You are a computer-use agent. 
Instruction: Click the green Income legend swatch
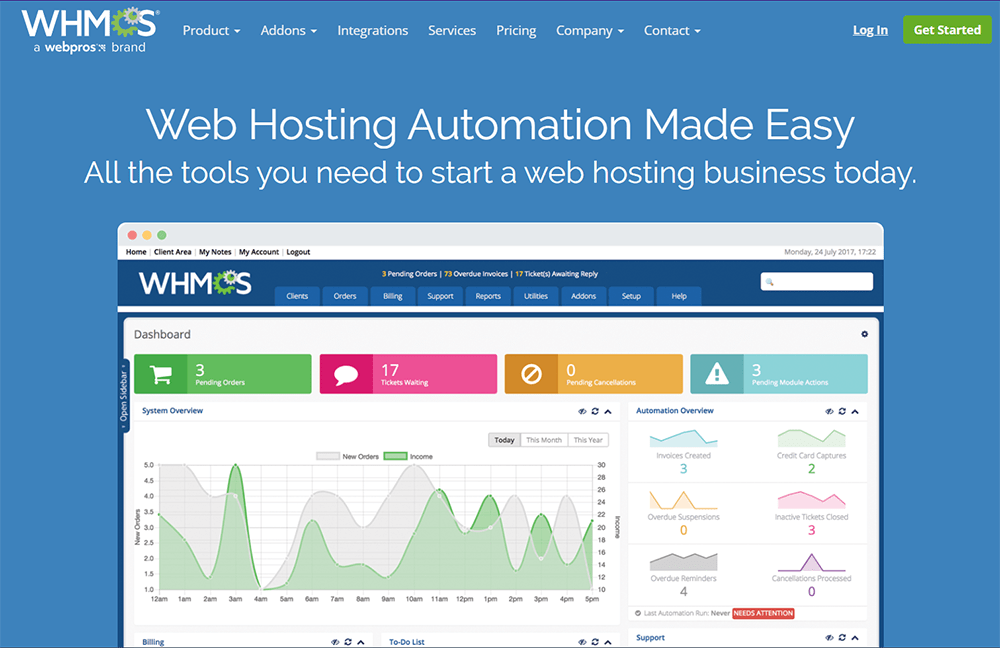[395, 456]
